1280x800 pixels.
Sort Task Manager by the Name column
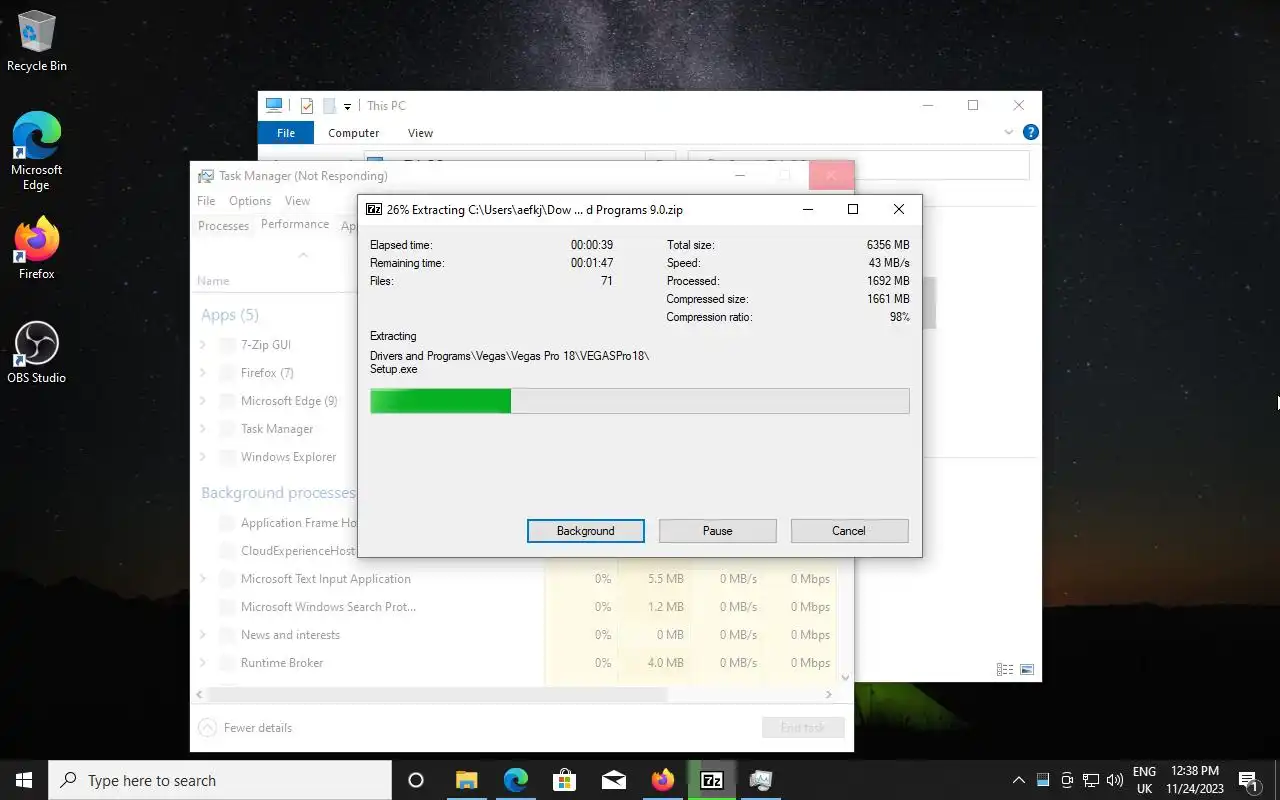pos(213,281)
